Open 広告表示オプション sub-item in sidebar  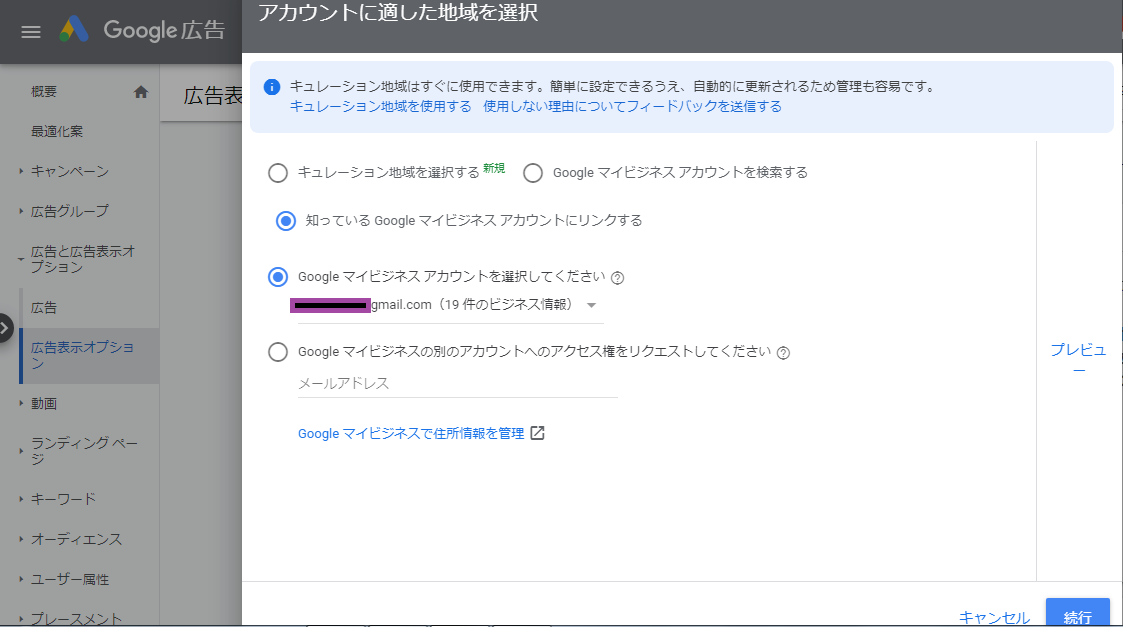[89, 355]
